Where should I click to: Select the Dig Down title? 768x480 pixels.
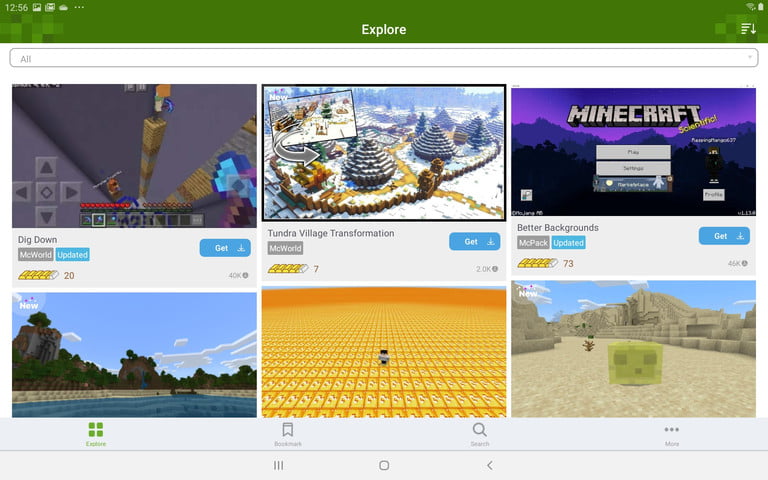[x=38, y=240]
